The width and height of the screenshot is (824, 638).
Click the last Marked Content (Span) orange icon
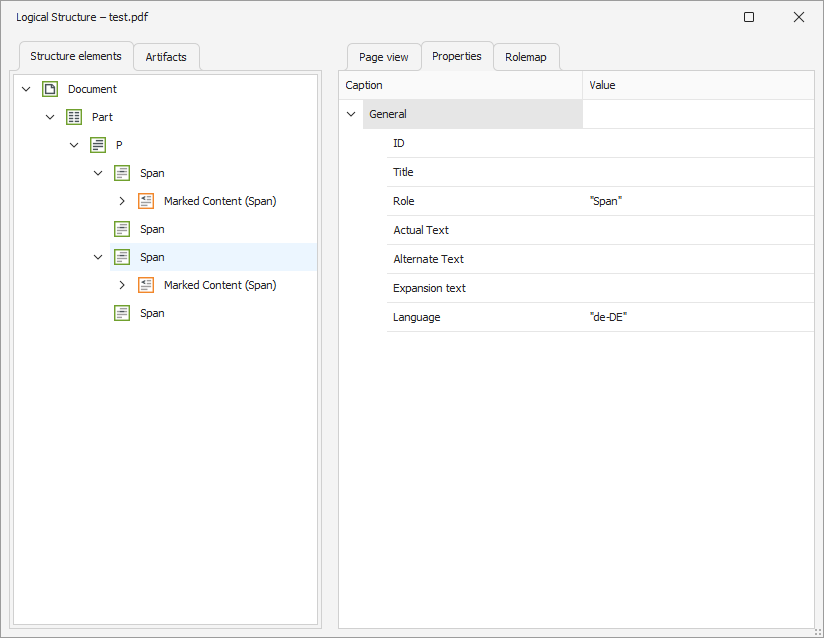click(146, 285)
